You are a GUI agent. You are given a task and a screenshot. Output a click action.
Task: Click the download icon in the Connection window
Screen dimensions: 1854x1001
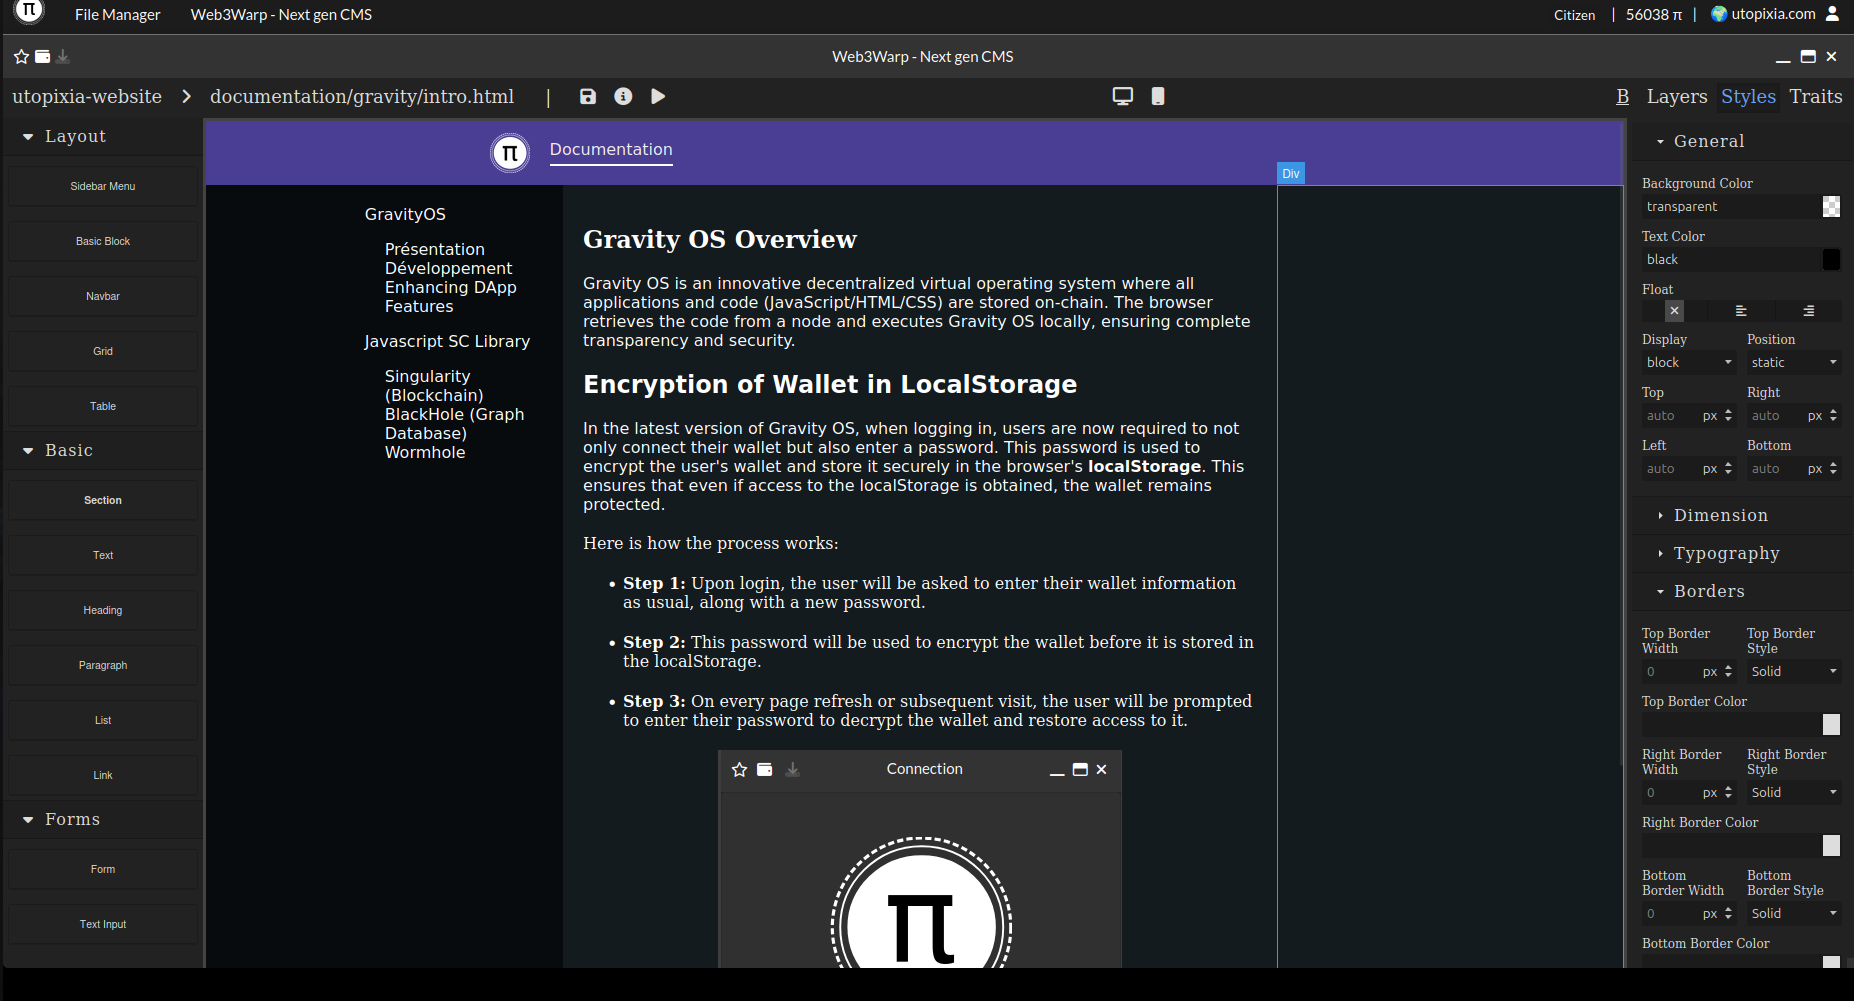tap(793, 770)
